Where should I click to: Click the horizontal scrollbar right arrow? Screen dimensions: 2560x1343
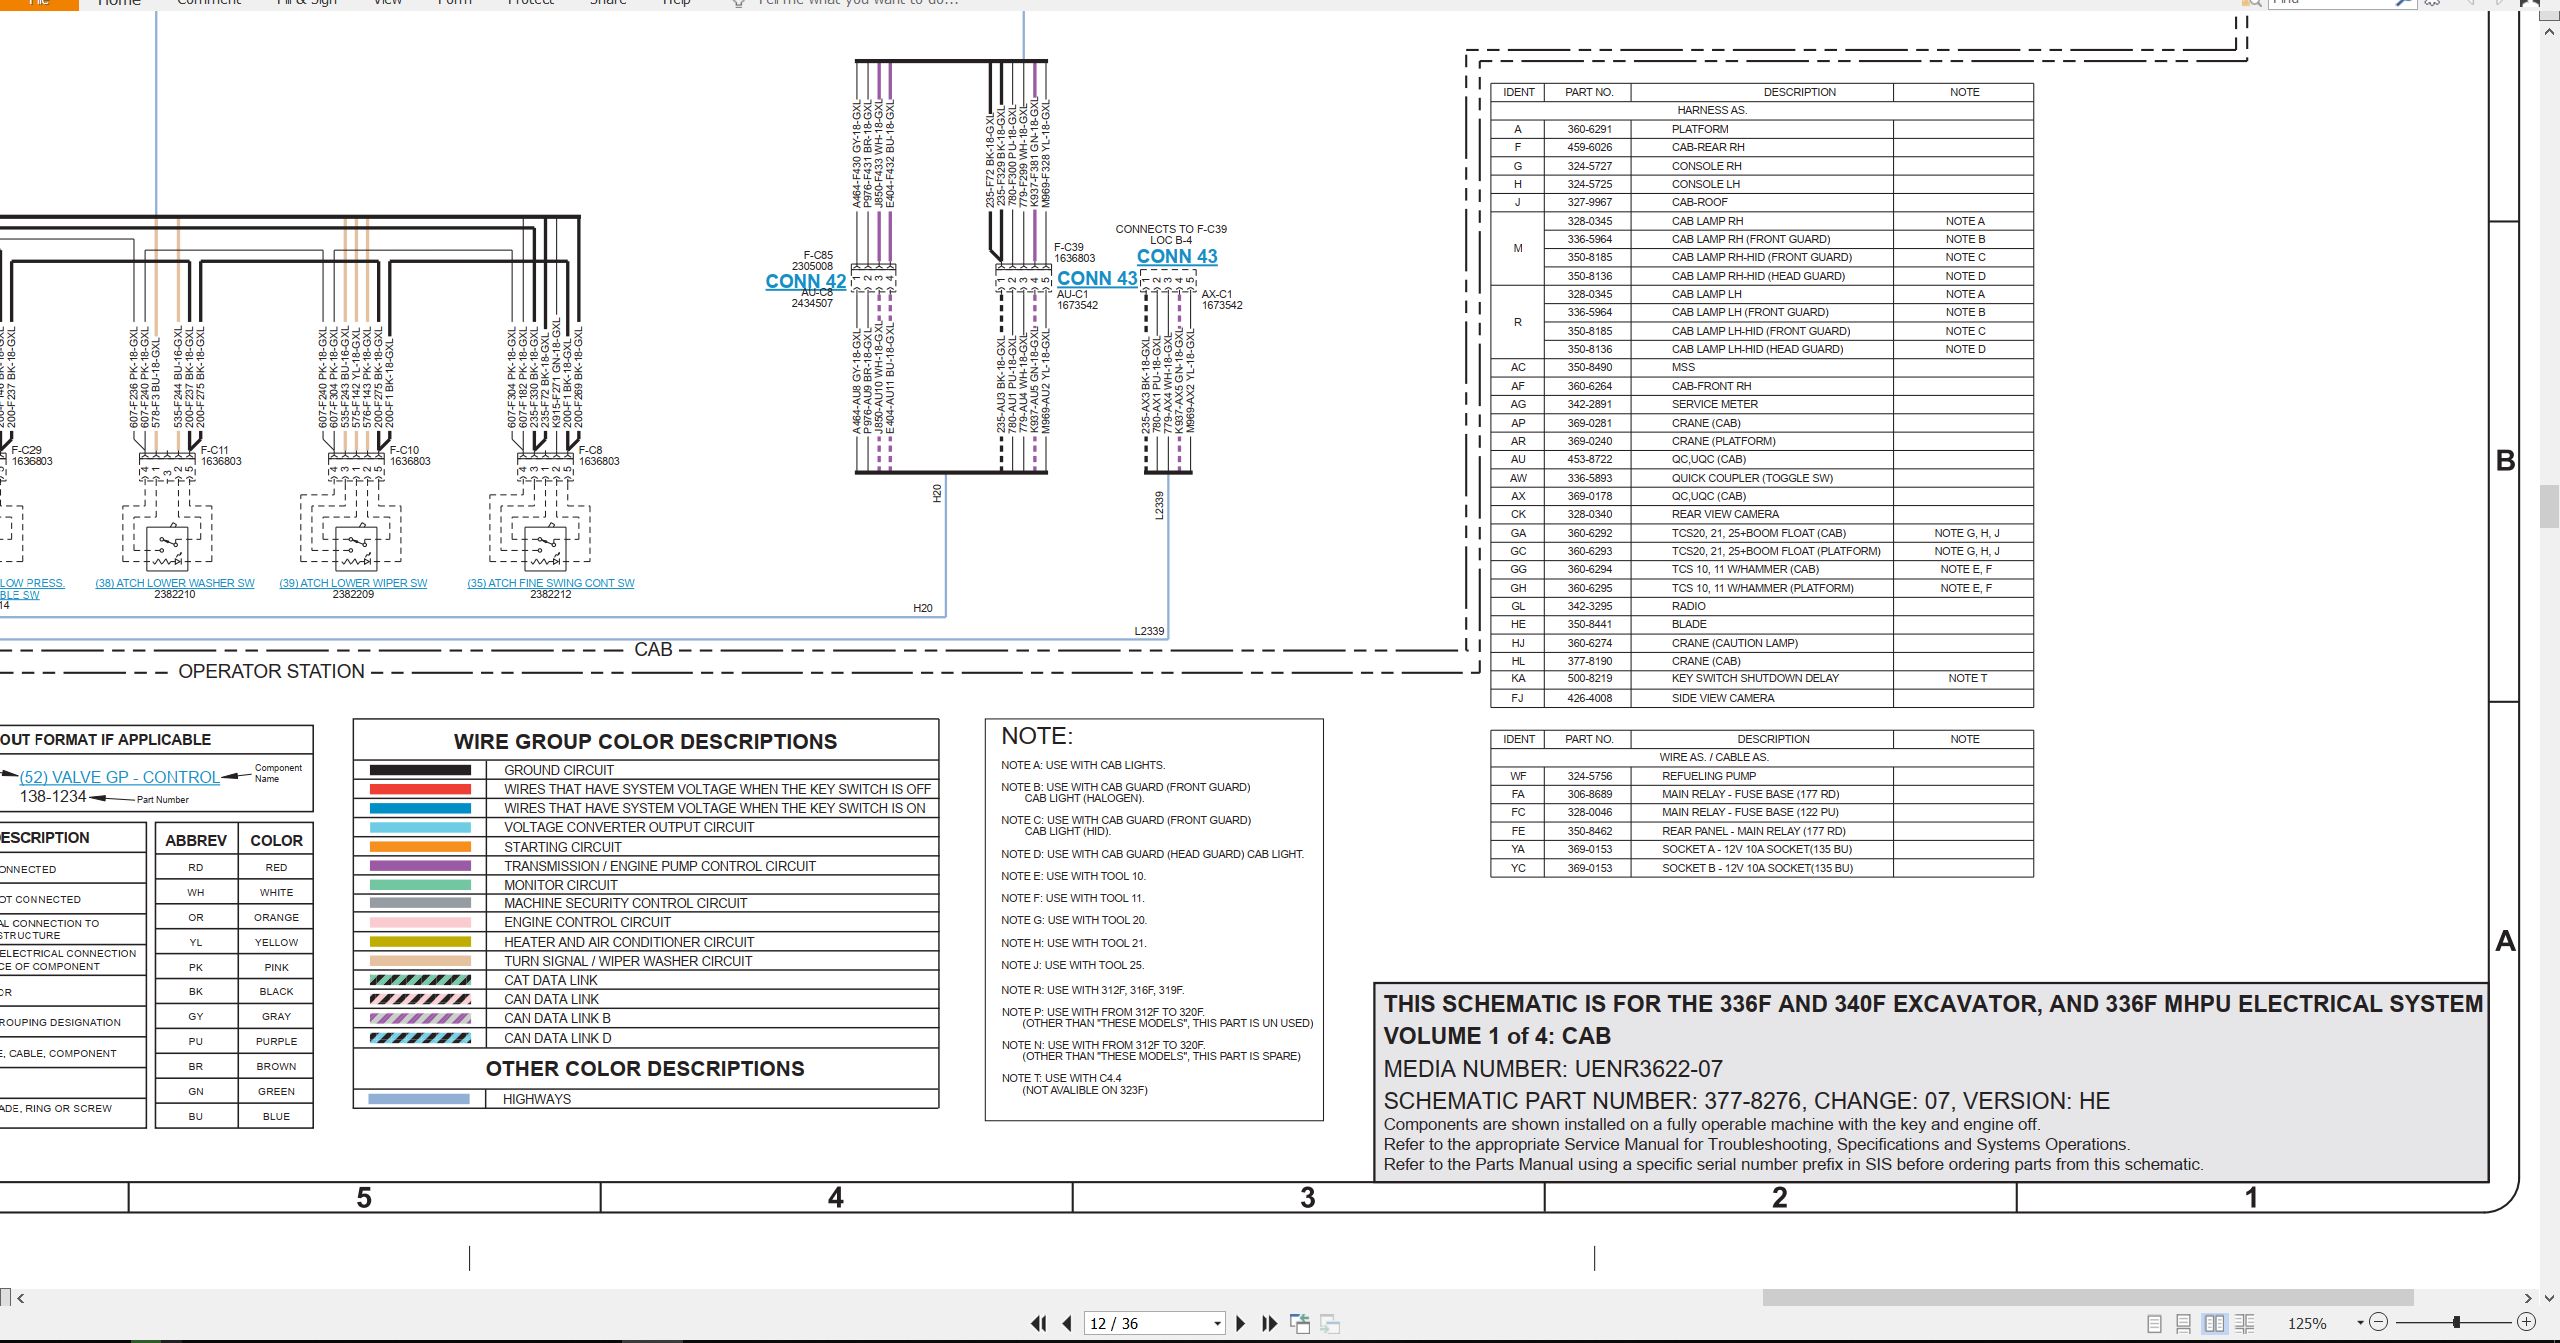point(2528,1298)
